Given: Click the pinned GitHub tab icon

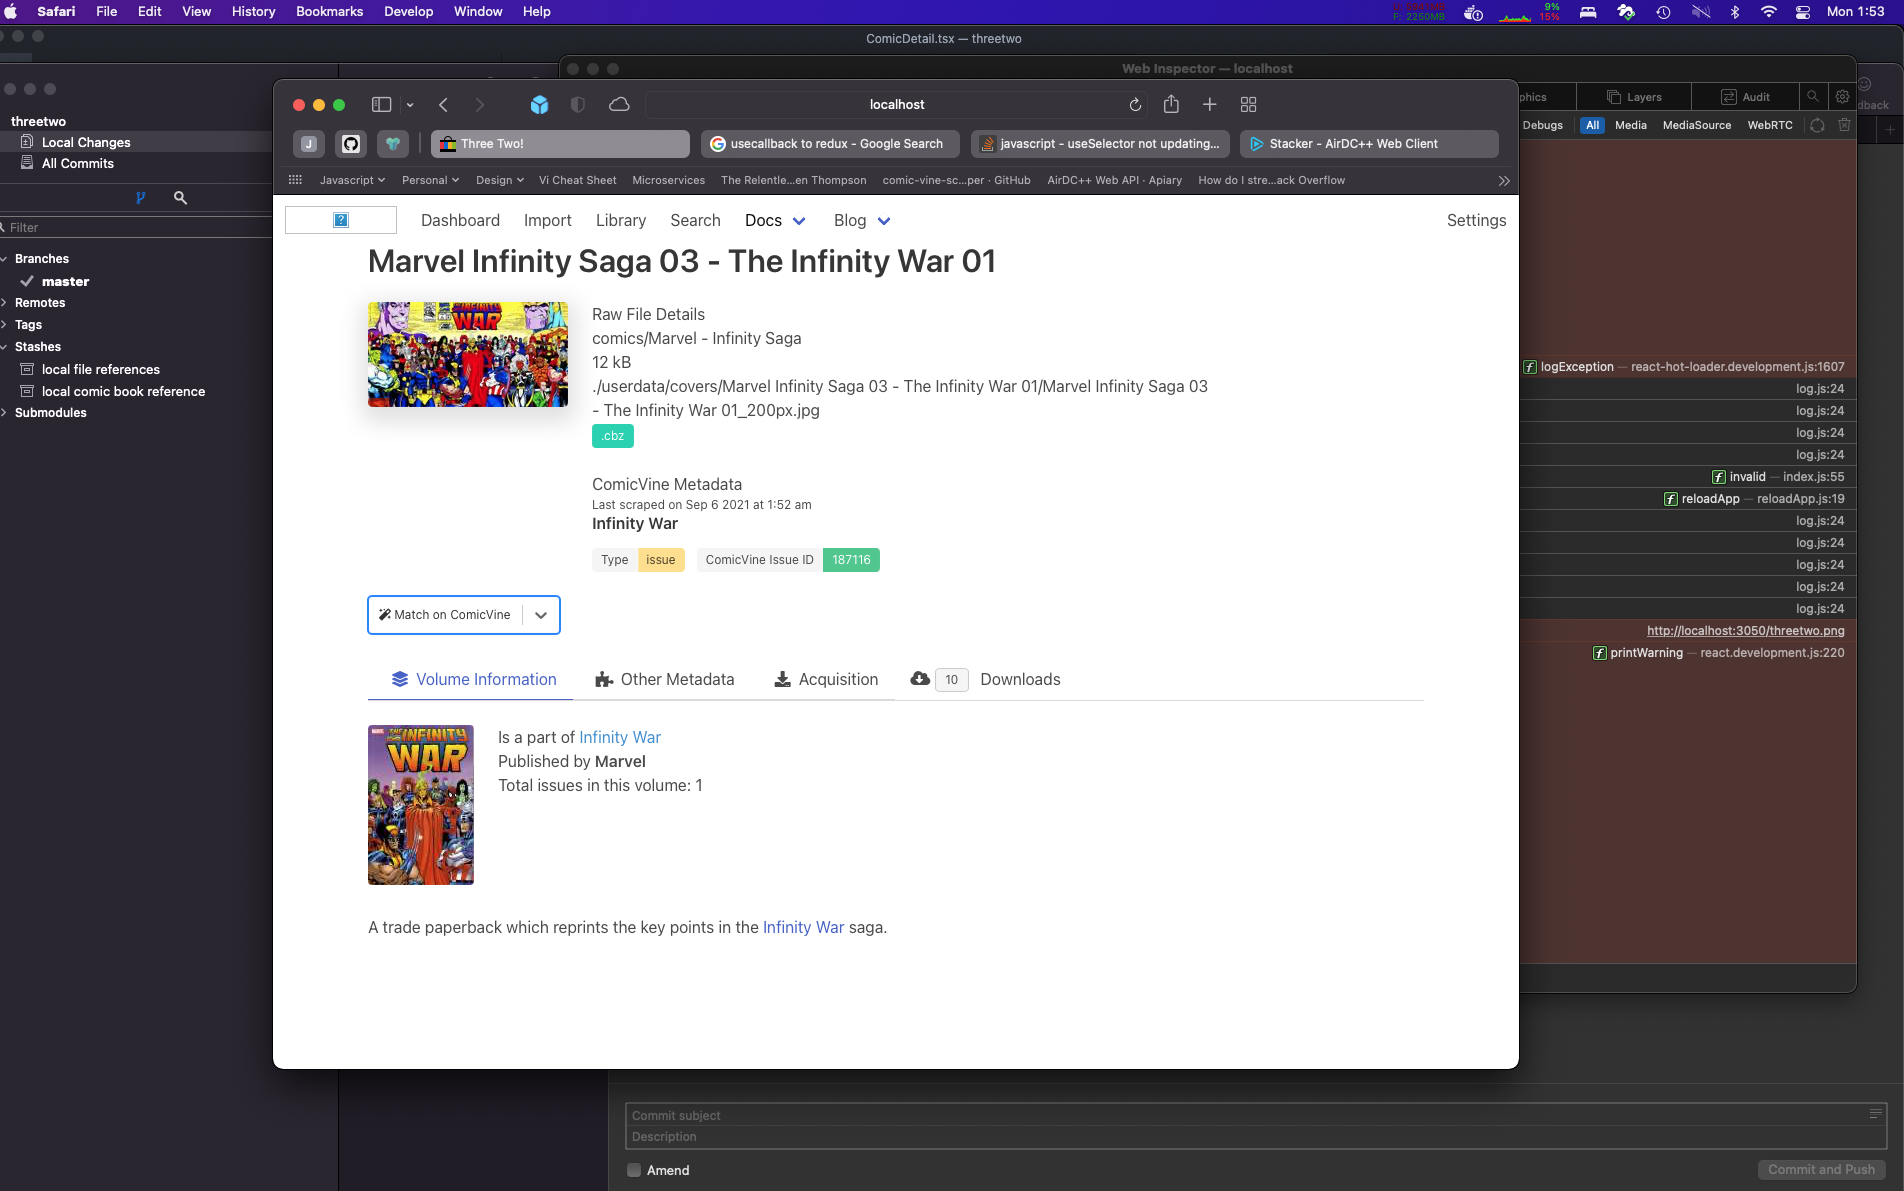Looking at the screenshot, I should point(351,144).
